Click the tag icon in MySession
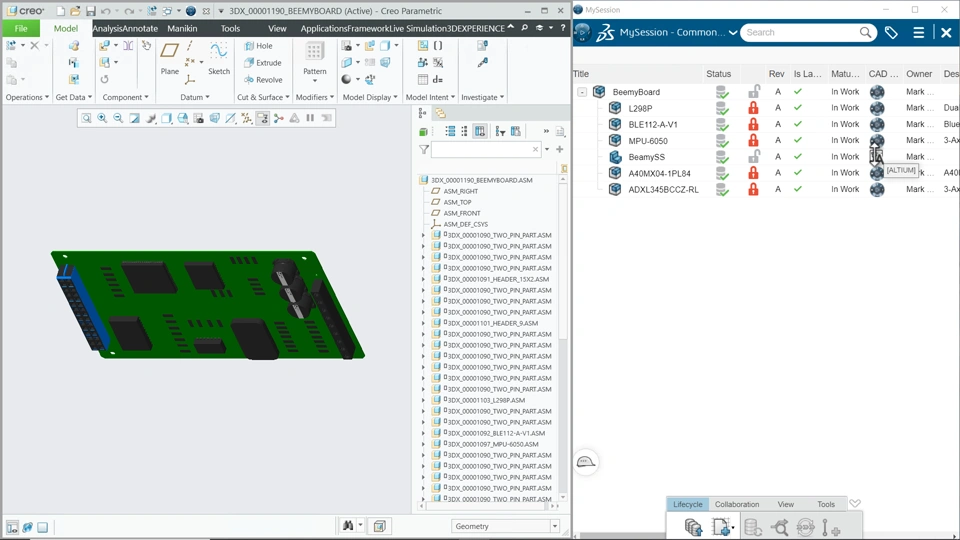 click(891, 32)
